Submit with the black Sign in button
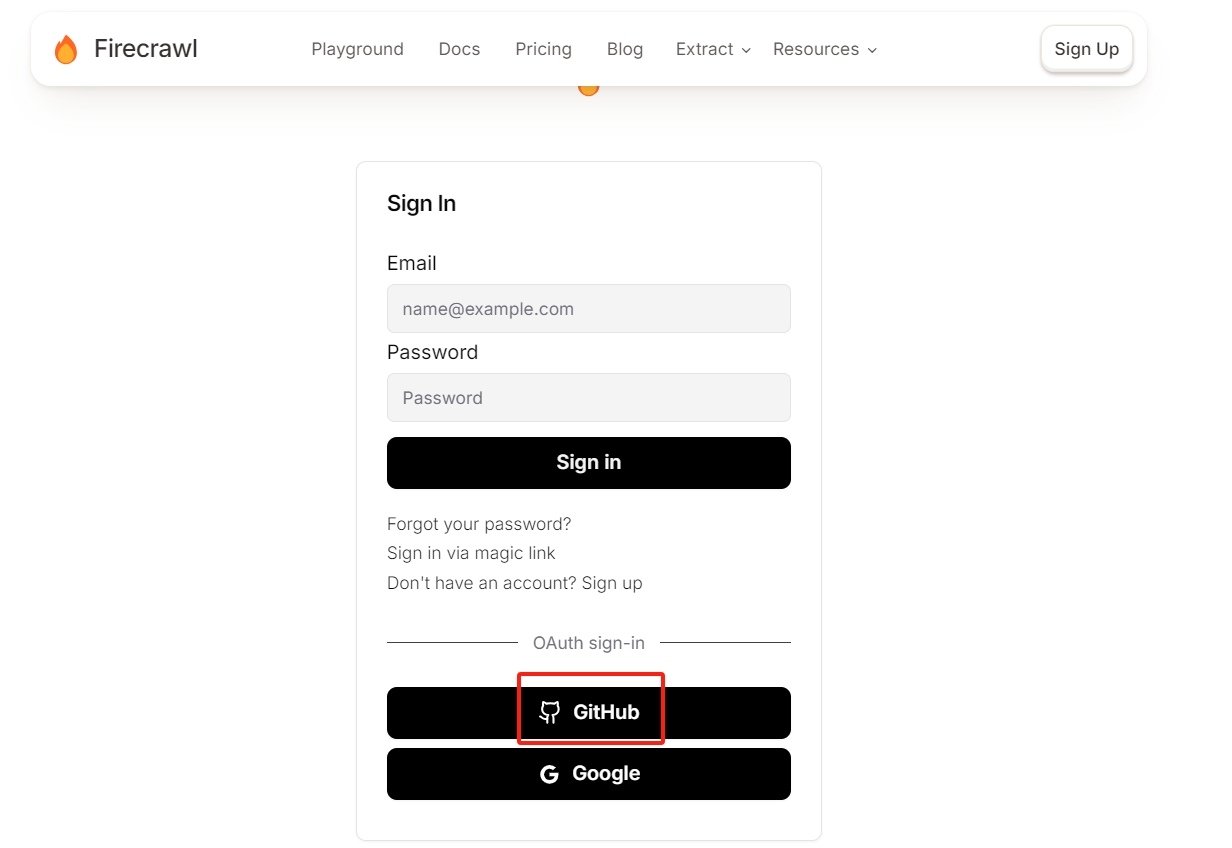This screenshot has height=848, width=1232. (589, 463)
